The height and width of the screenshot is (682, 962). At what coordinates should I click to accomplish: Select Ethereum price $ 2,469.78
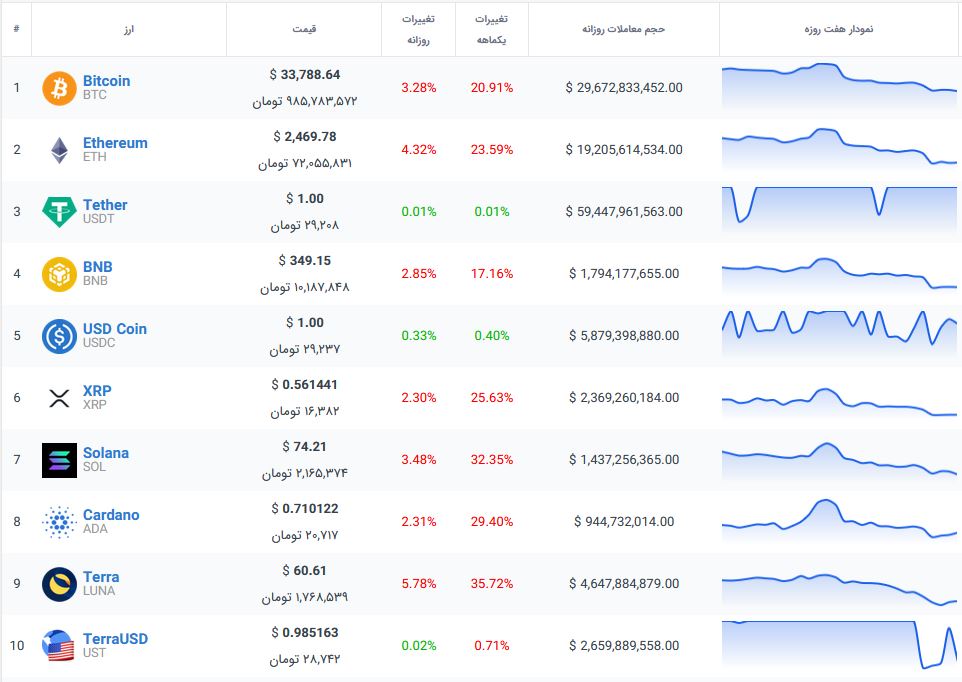[x=304, y=137]
